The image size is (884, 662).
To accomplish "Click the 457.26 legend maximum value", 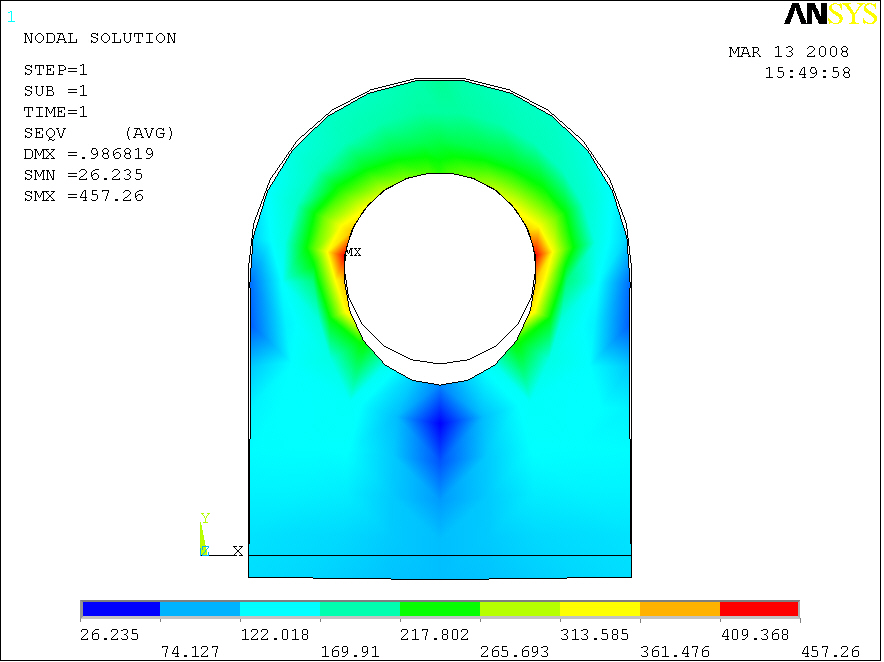I will (828, 652).
